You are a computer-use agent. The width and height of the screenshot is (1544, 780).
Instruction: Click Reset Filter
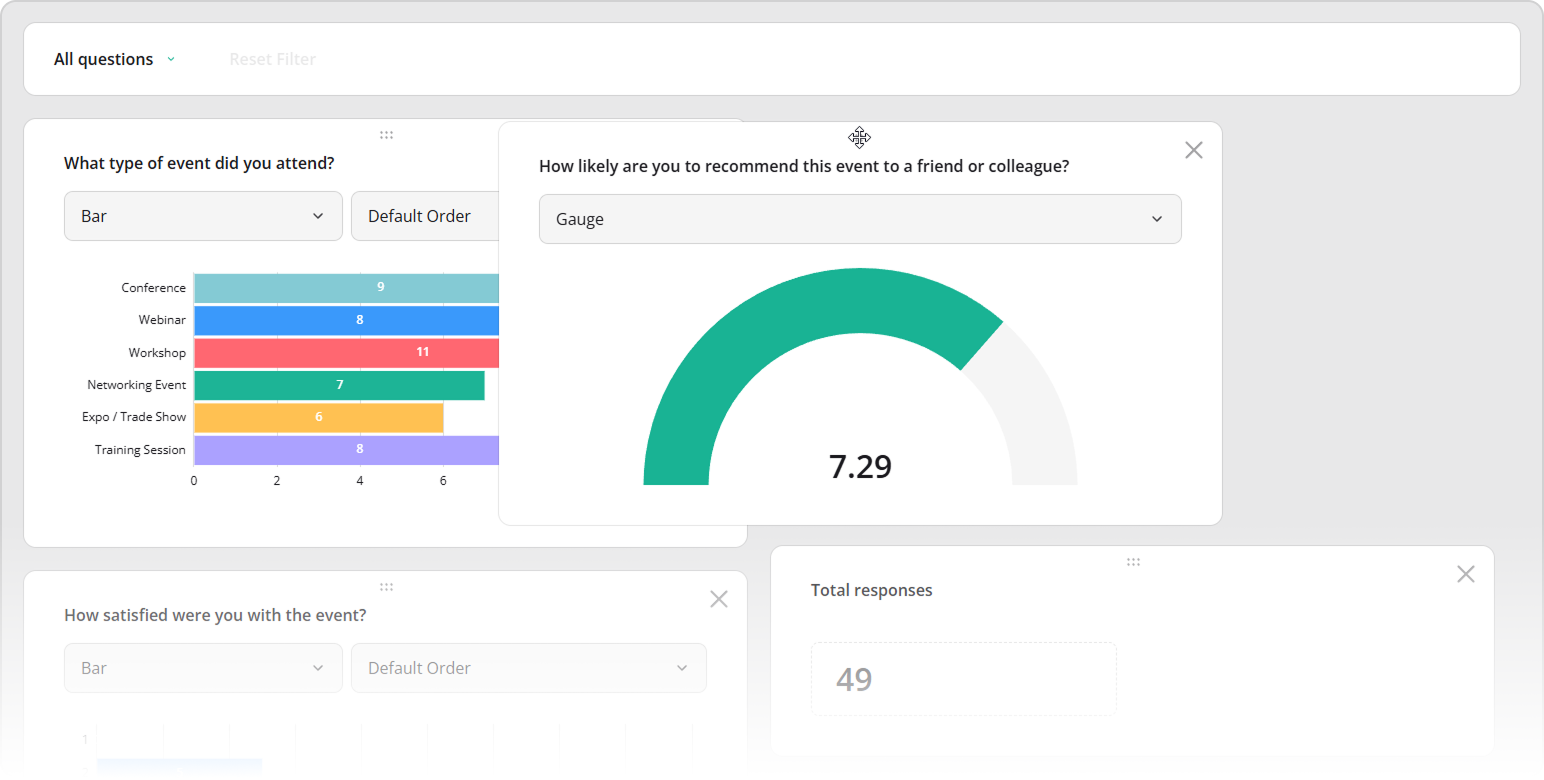272,58
